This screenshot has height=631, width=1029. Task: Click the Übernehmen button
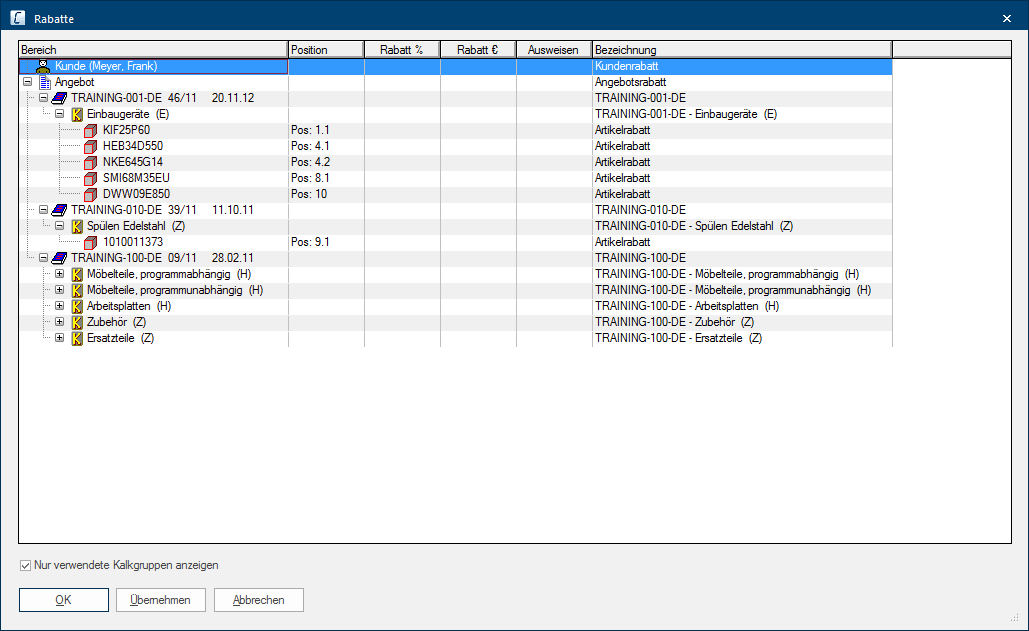[x=160, y=600]
